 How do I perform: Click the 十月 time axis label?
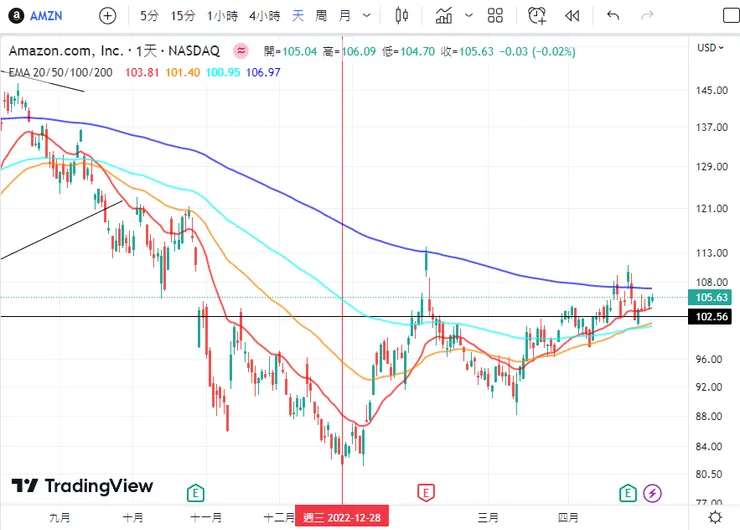[133, 518]
